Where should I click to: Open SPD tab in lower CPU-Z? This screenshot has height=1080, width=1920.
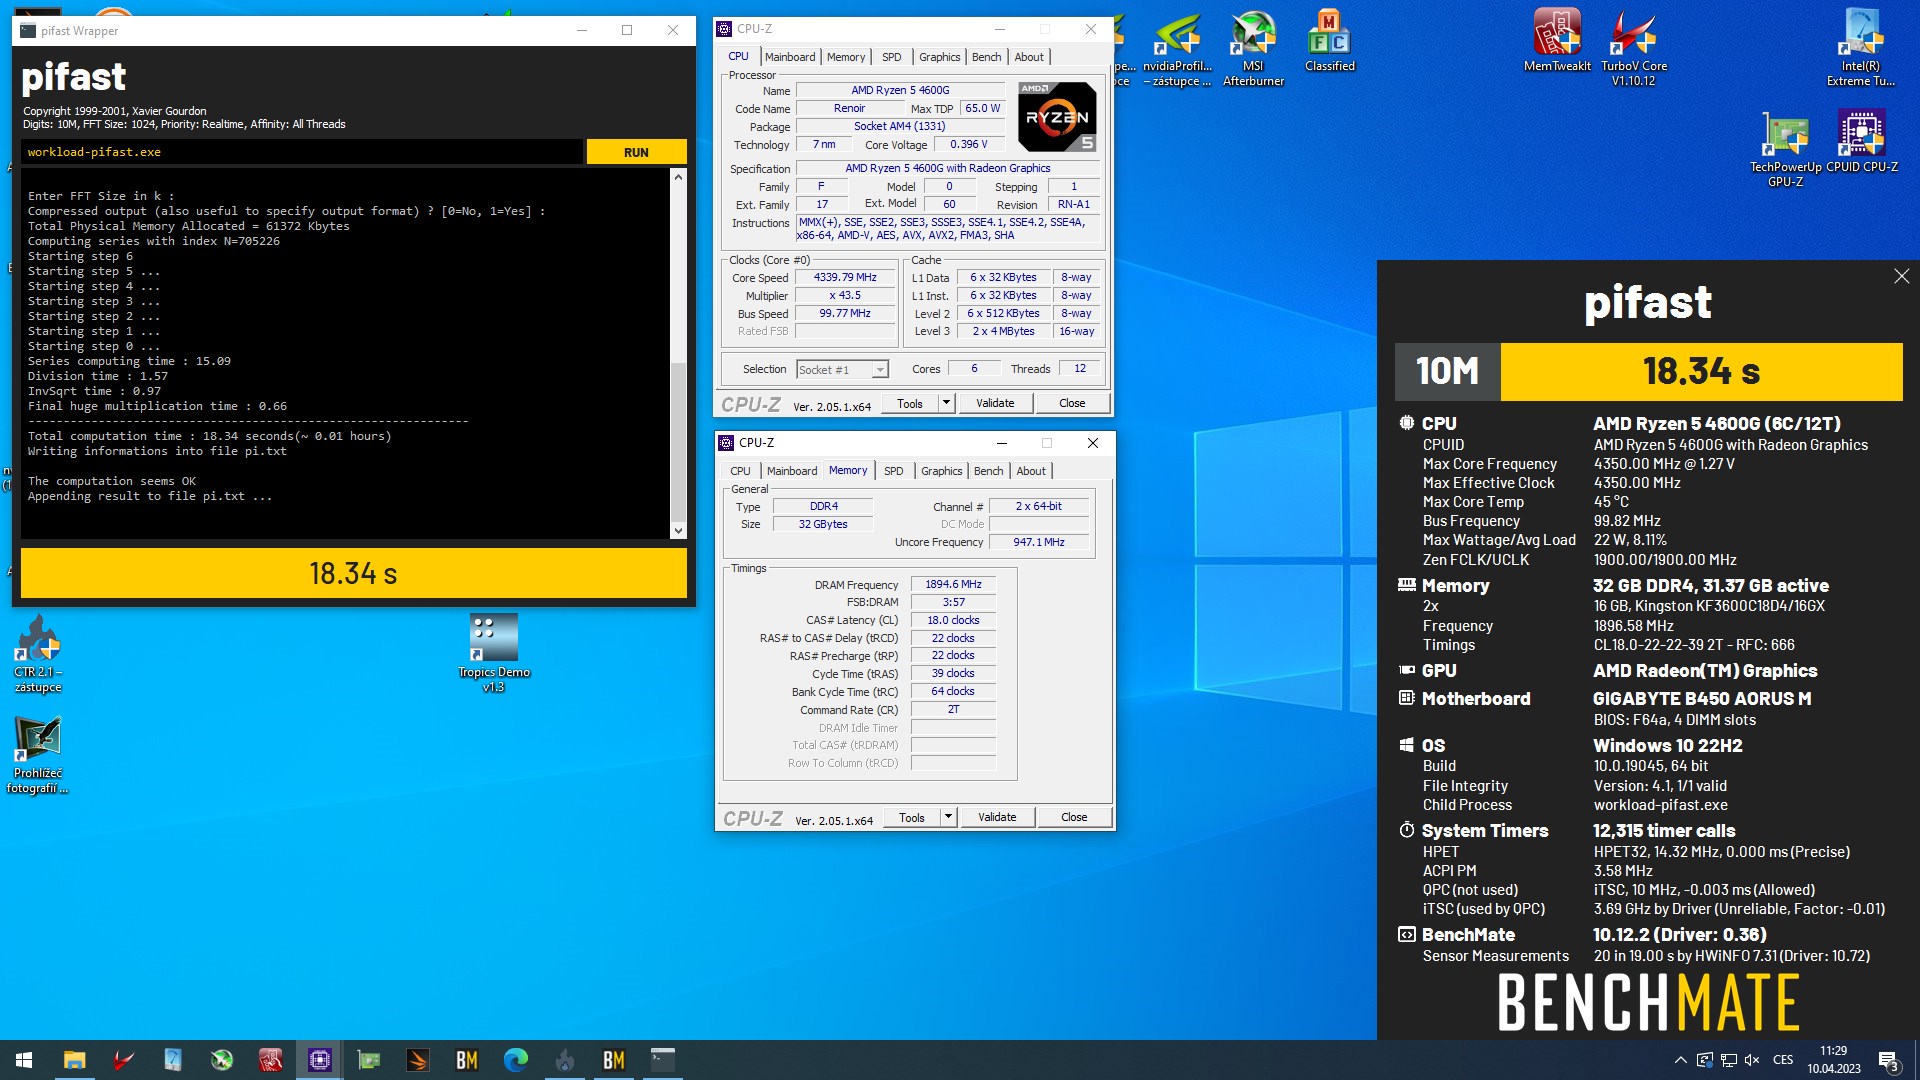point(894,471)
